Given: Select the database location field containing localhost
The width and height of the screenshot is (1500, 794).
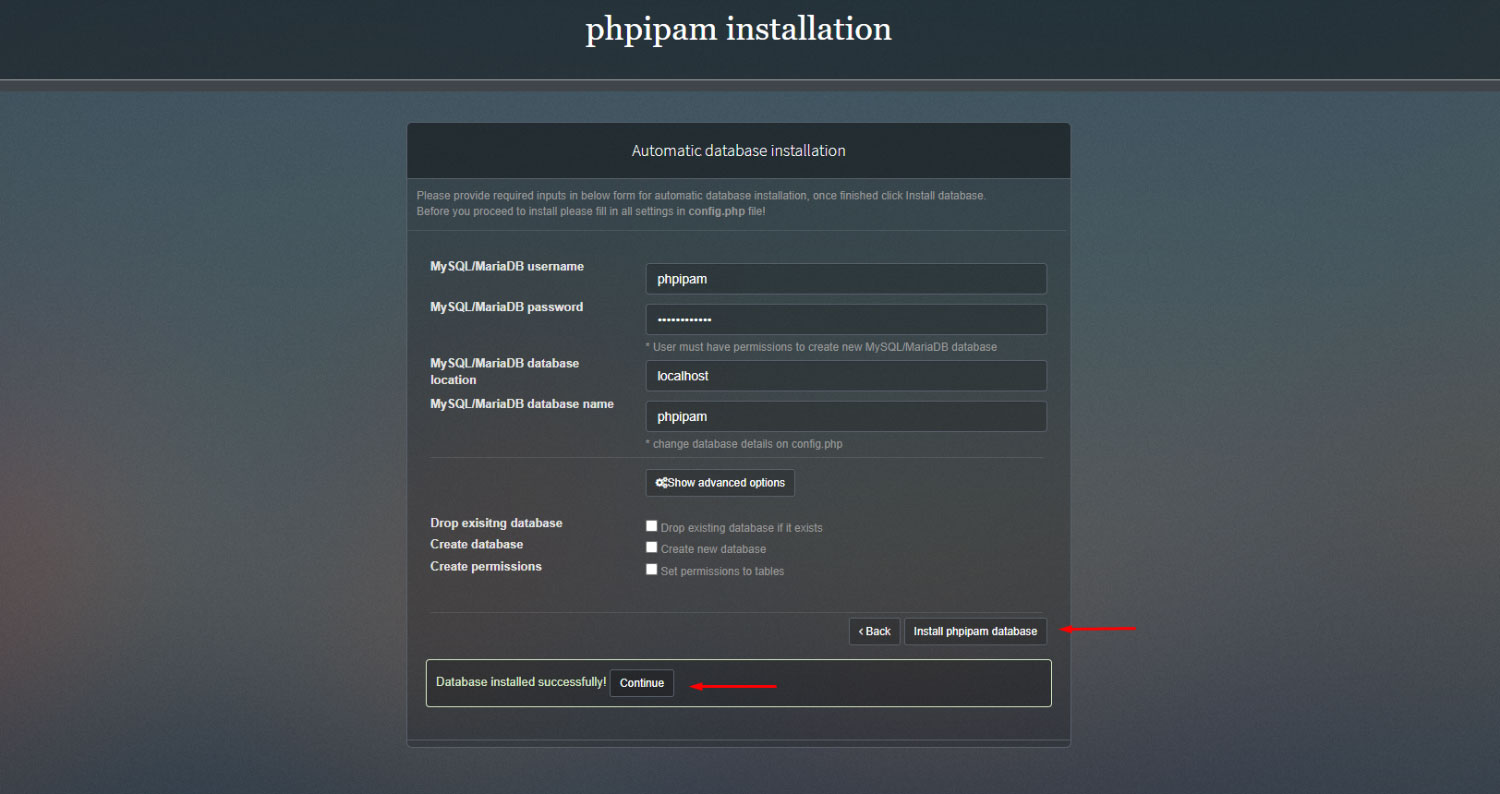Looking at the screenshot, I should pyautogui.click(x=846, y=376).
